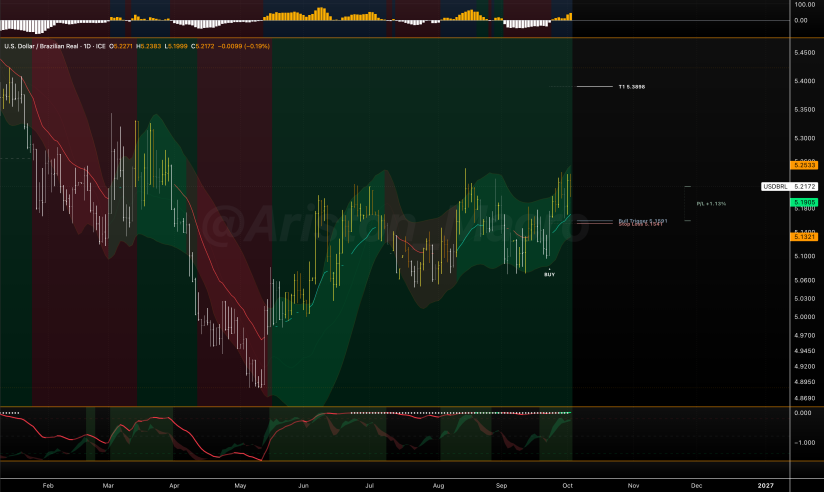Click the 5.3000 price axis tick
The width and height of the screenshot is (824, 492).
click(805, 139)
